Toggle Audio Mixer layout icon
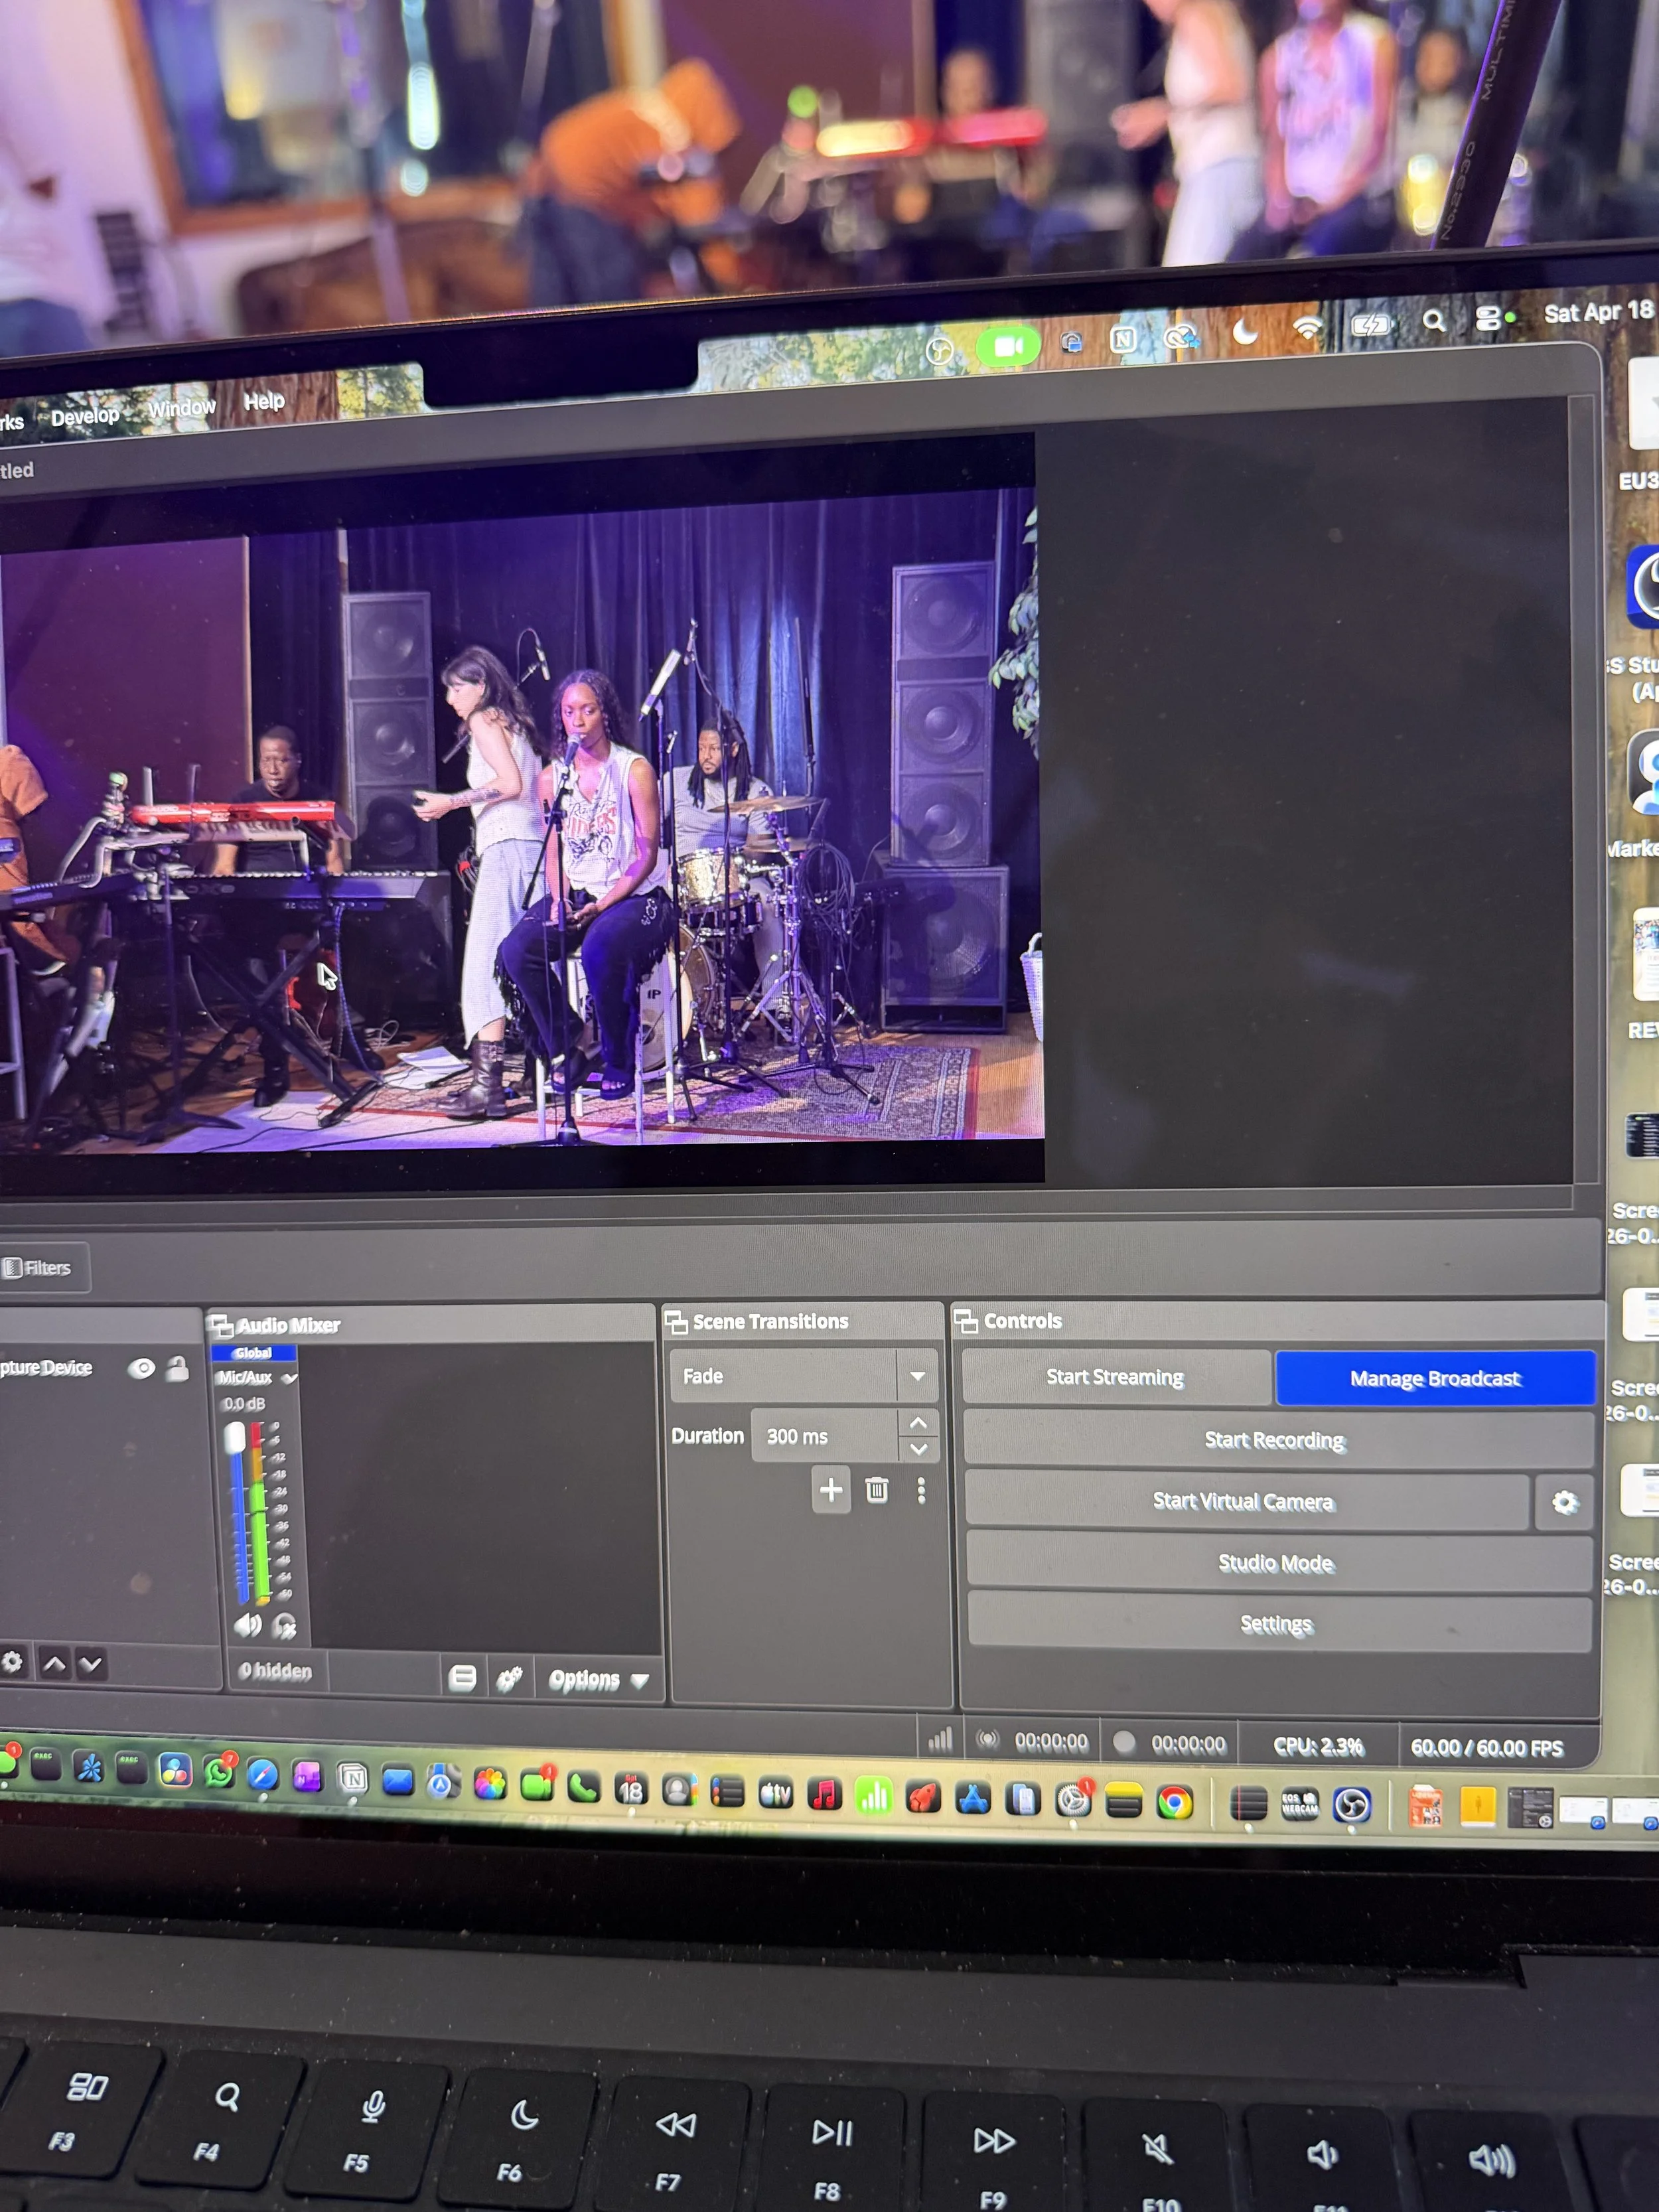 coord(462,1677)
